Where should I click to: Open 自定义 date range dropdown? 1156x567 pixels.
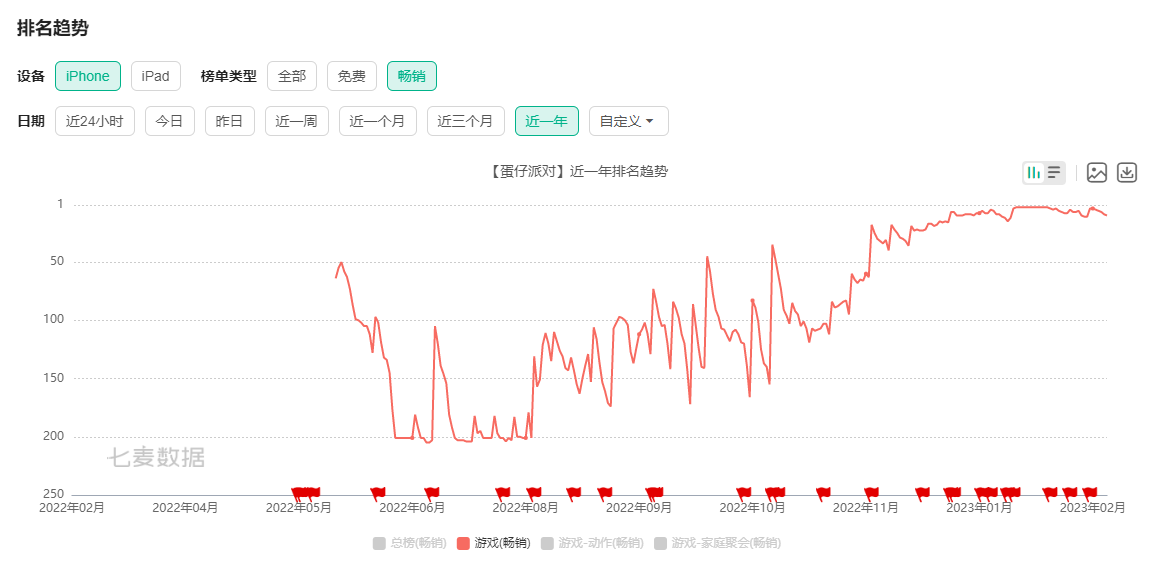629,121
